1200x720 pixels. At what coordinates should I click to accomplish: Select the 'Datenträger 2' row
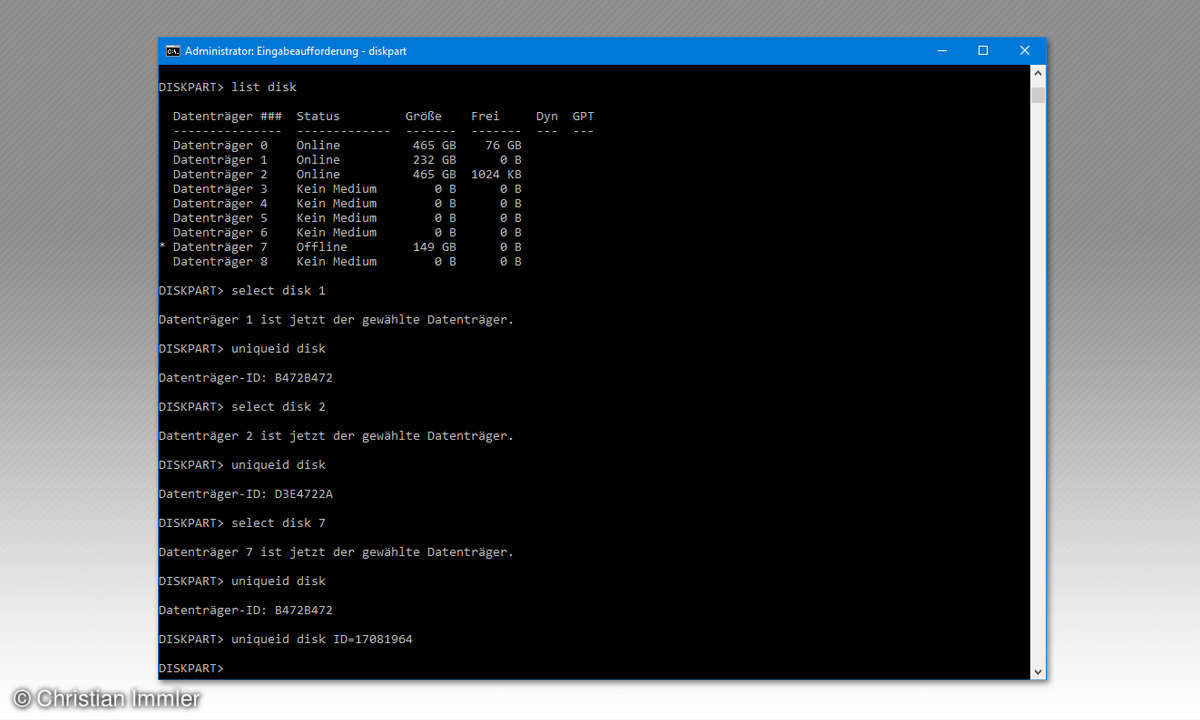click(x=347, y=174)
